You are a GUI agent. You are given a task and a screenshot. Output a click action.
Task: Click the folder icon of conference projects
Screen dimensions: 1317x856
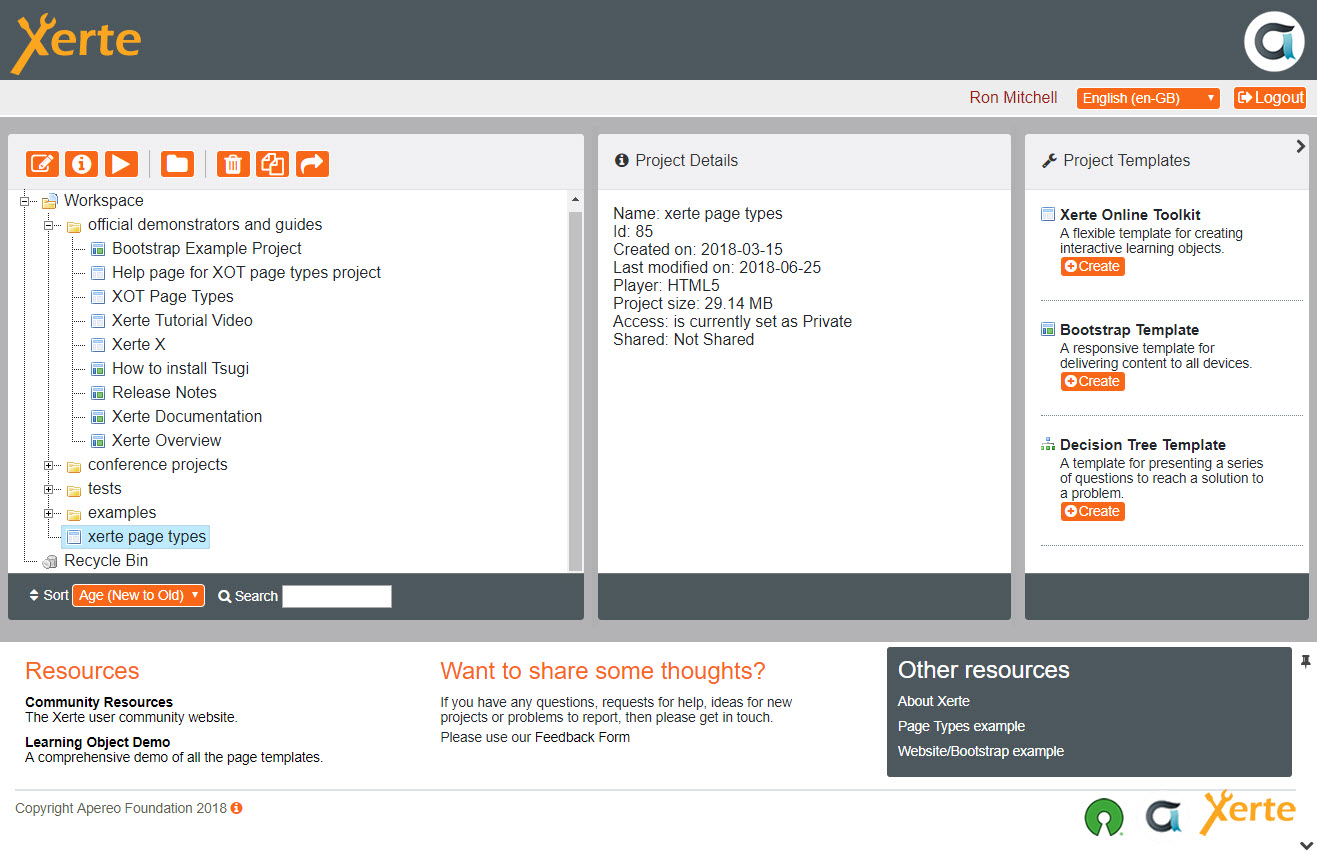[x=74, y=466]
